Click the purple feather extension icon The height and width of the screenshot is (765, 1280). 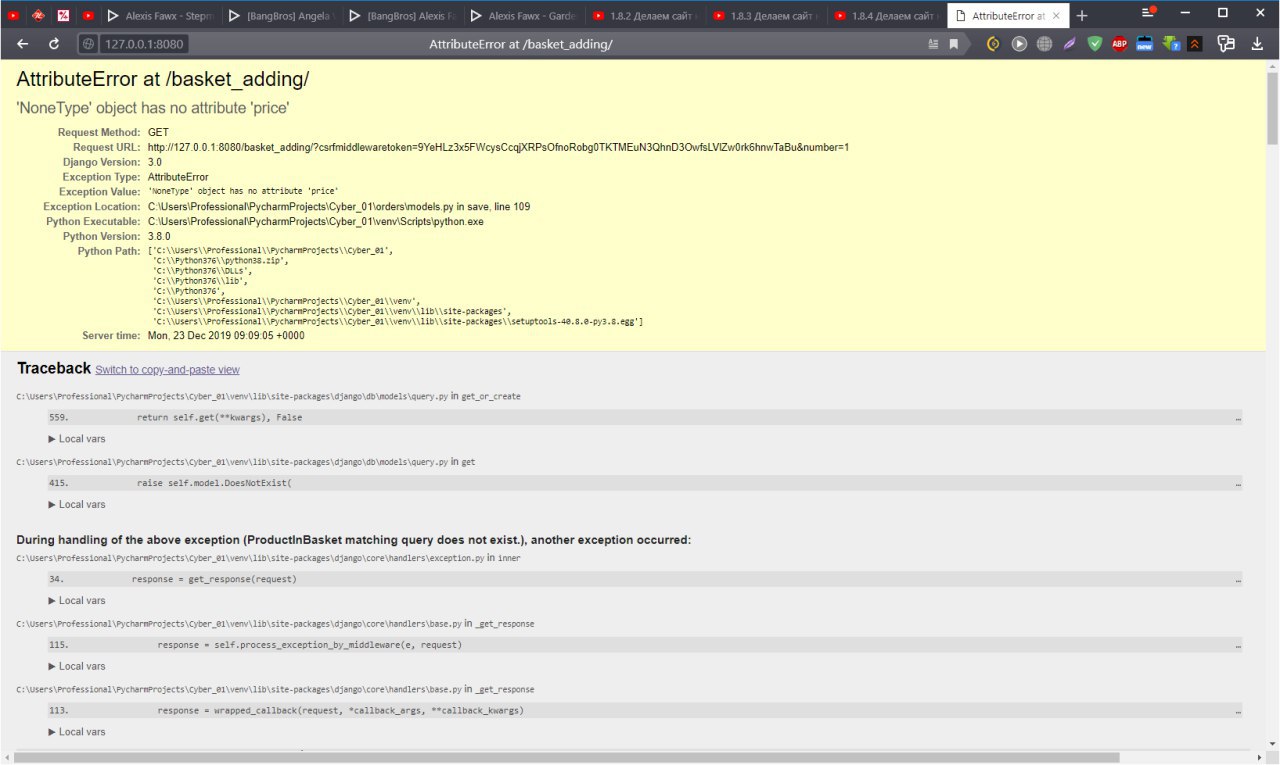coord(1069,44)
